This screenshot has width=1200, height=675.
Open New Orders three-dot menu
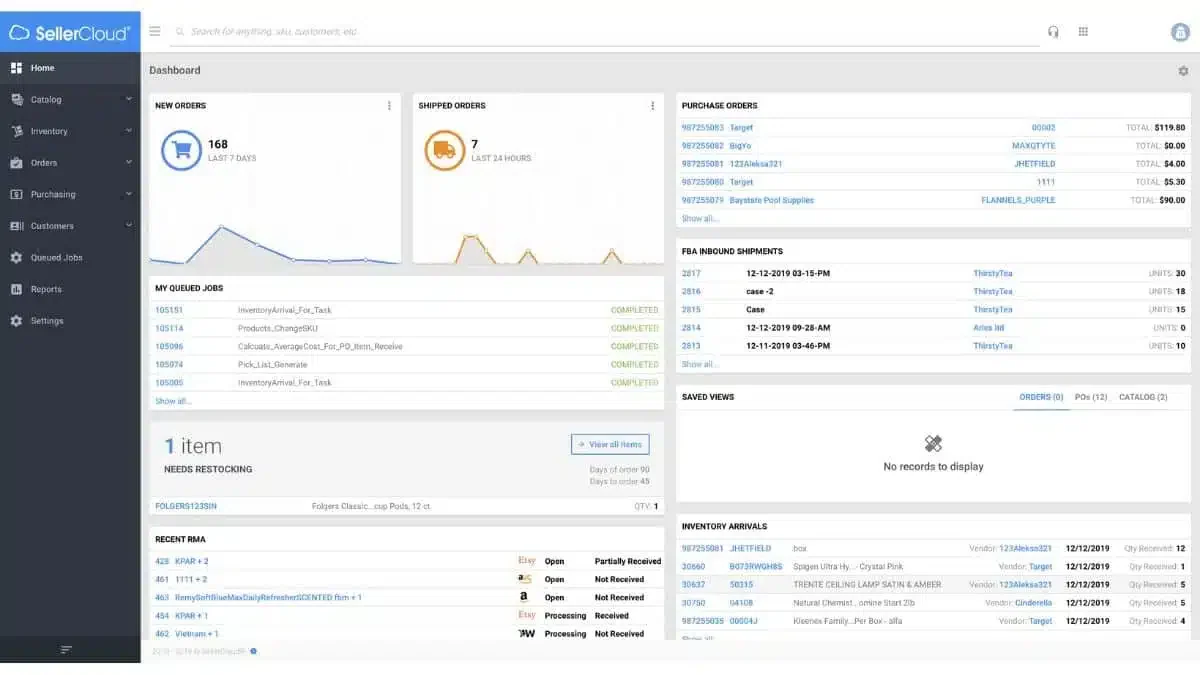[x=389, y=106]
